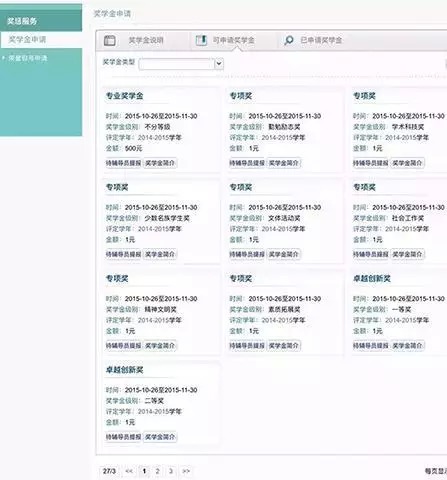Switch to the 奖学金说明 tab
The width and height of the screenshot is (447, 480).
point(146,40)
